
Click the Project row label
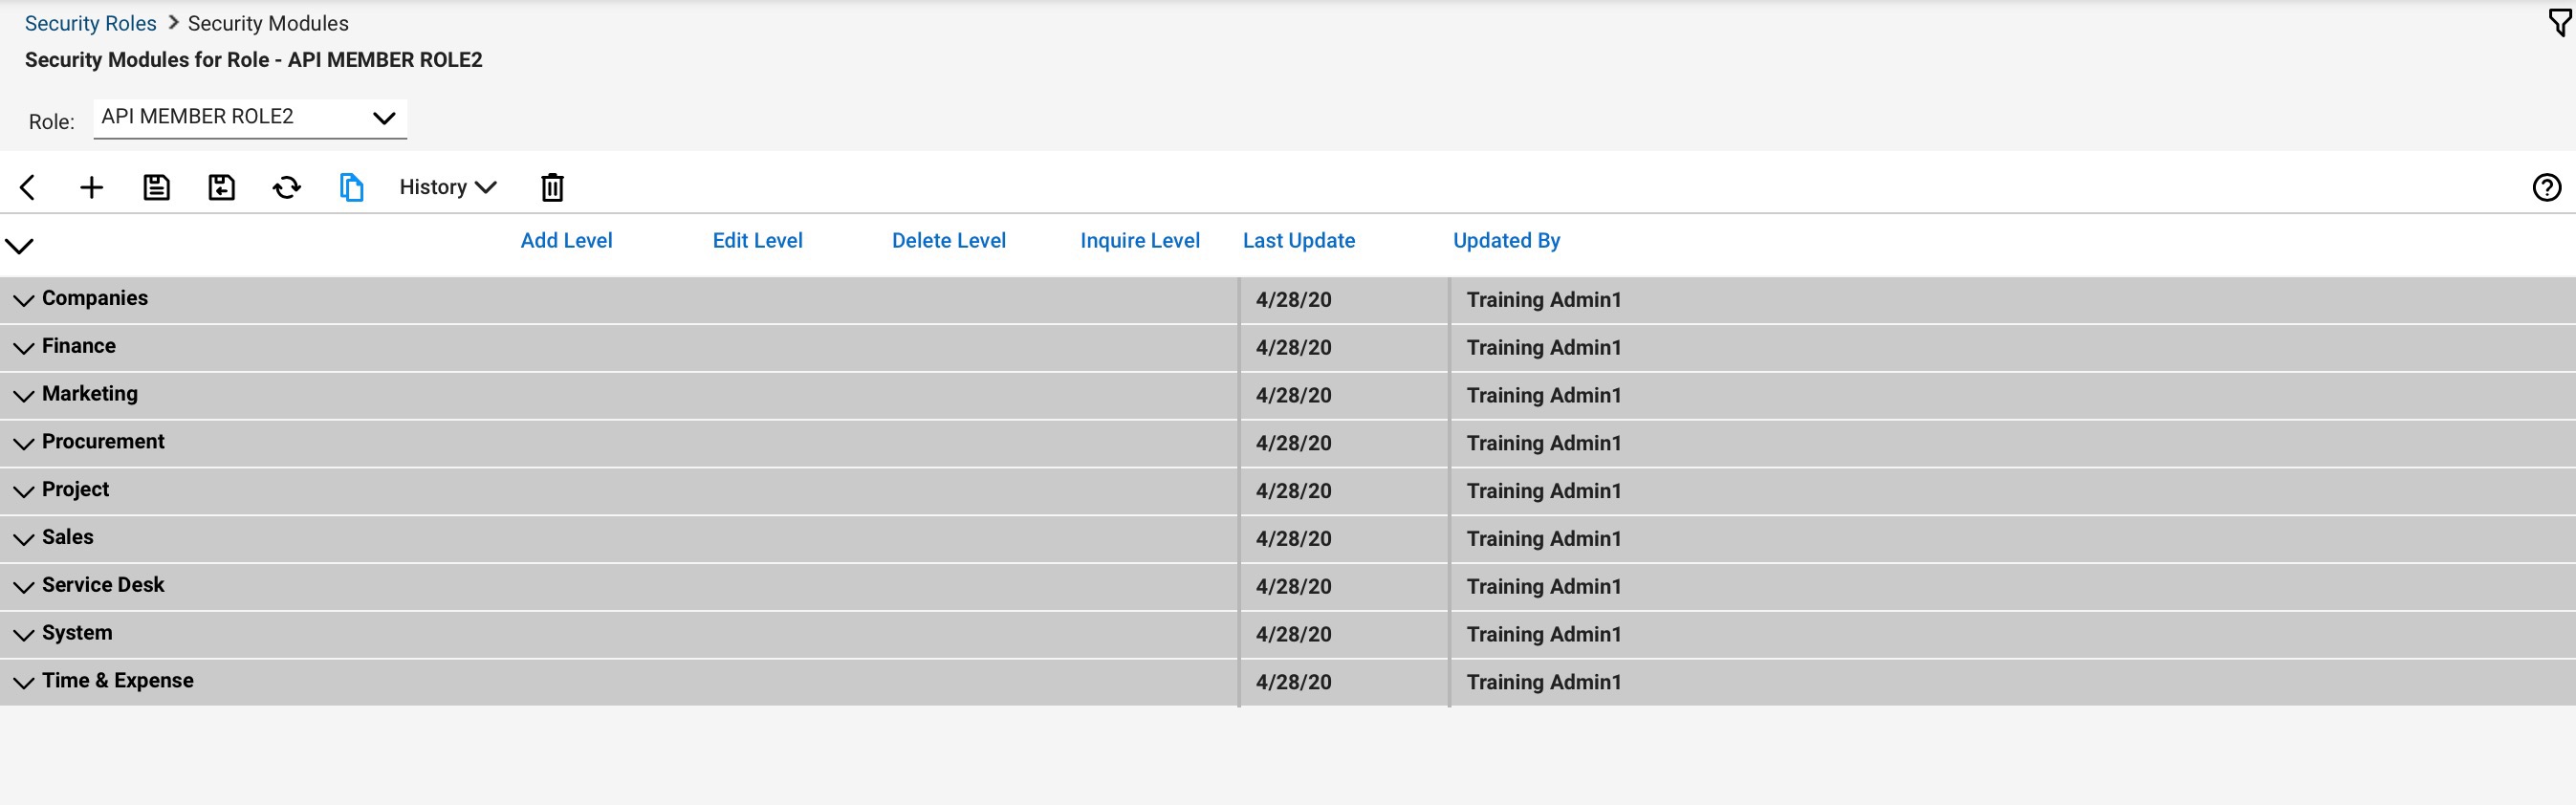(x=76, y=489)
